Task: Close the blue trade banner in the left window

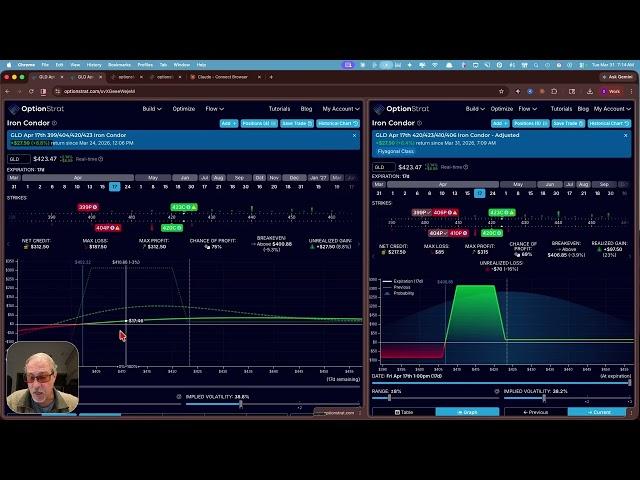Action: pyautogui.click(x=354, y=135)
